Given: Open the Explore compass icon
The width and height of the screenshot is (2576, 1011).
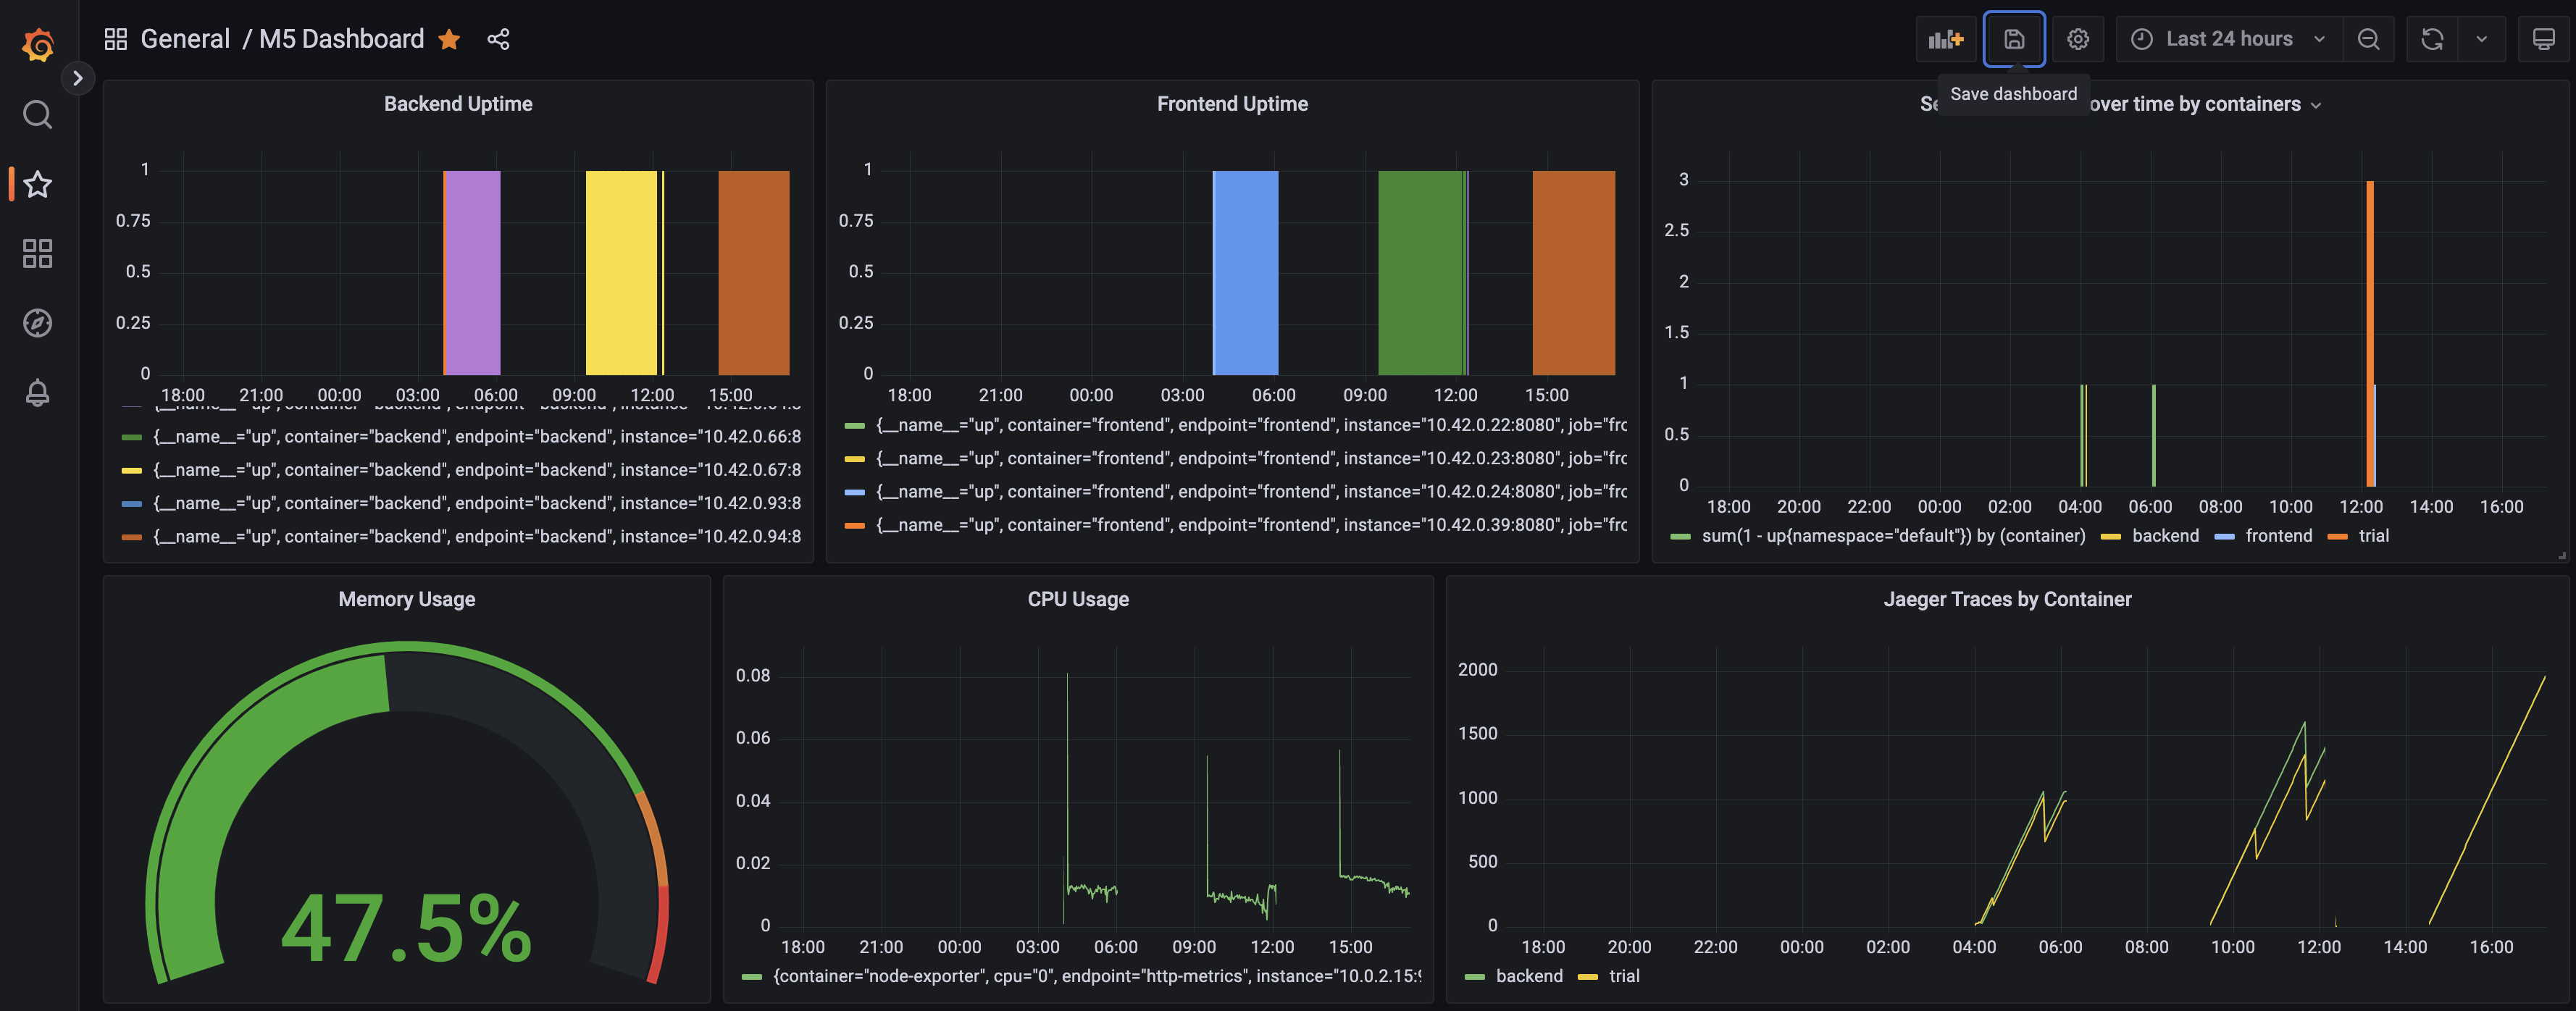Looking at the screenshot, I should [38, 323].
